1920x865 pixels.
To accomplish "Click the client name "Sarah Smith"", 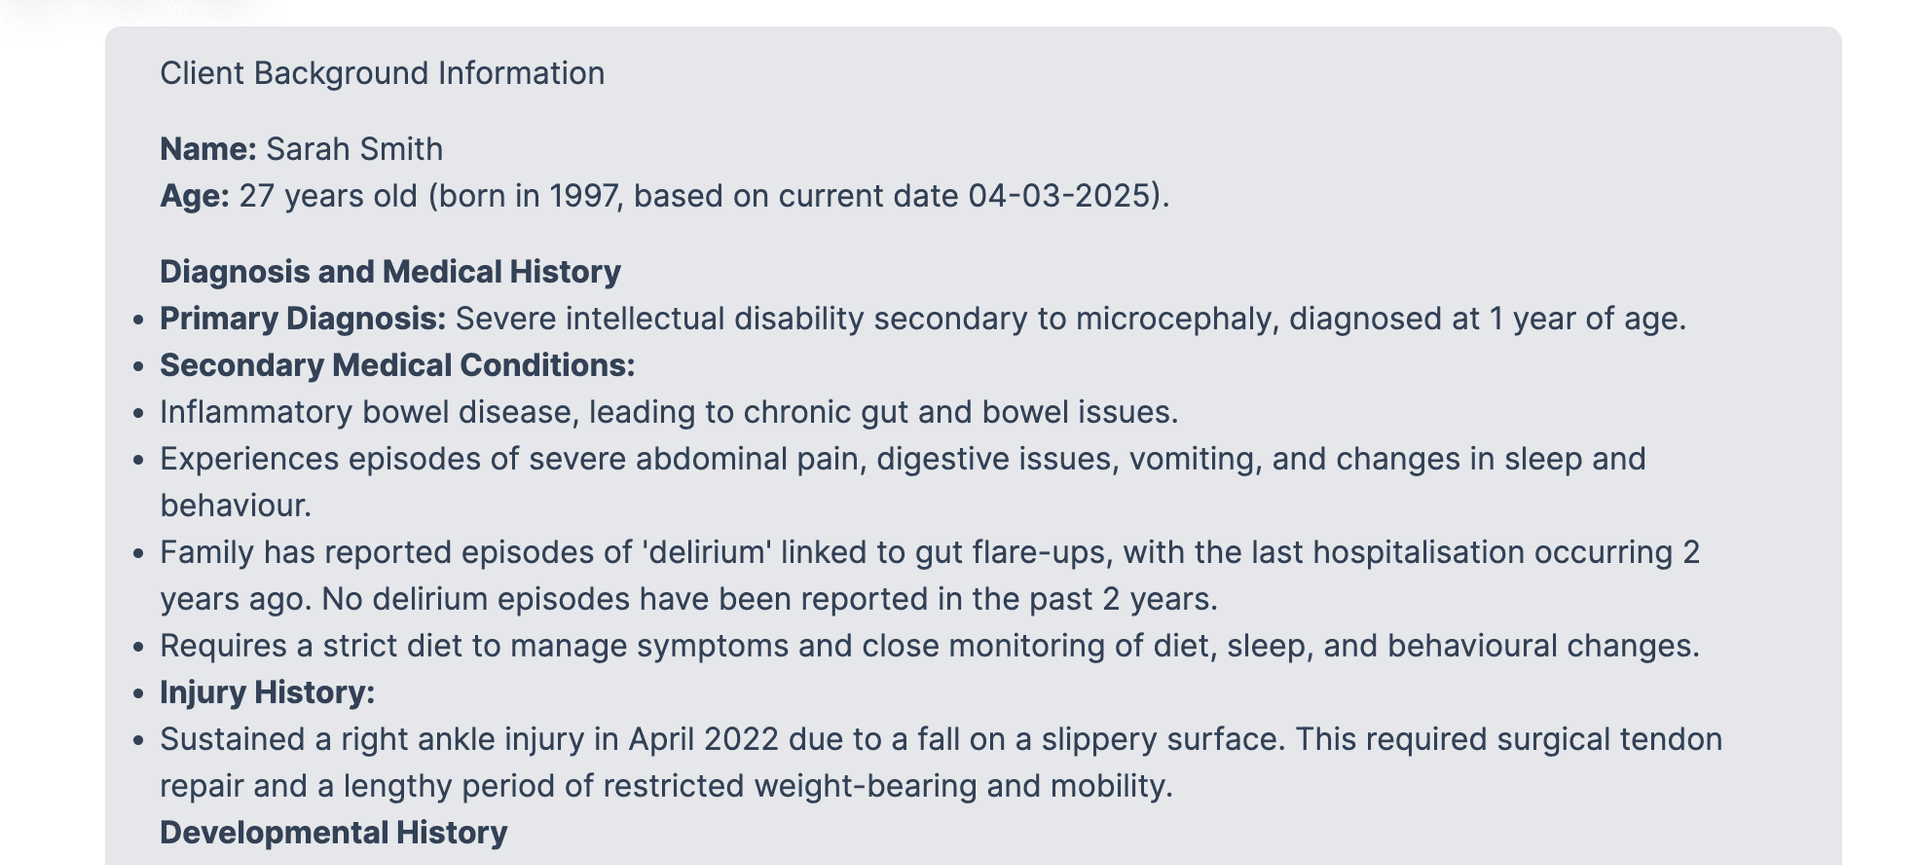I will [x=354, y=149].
